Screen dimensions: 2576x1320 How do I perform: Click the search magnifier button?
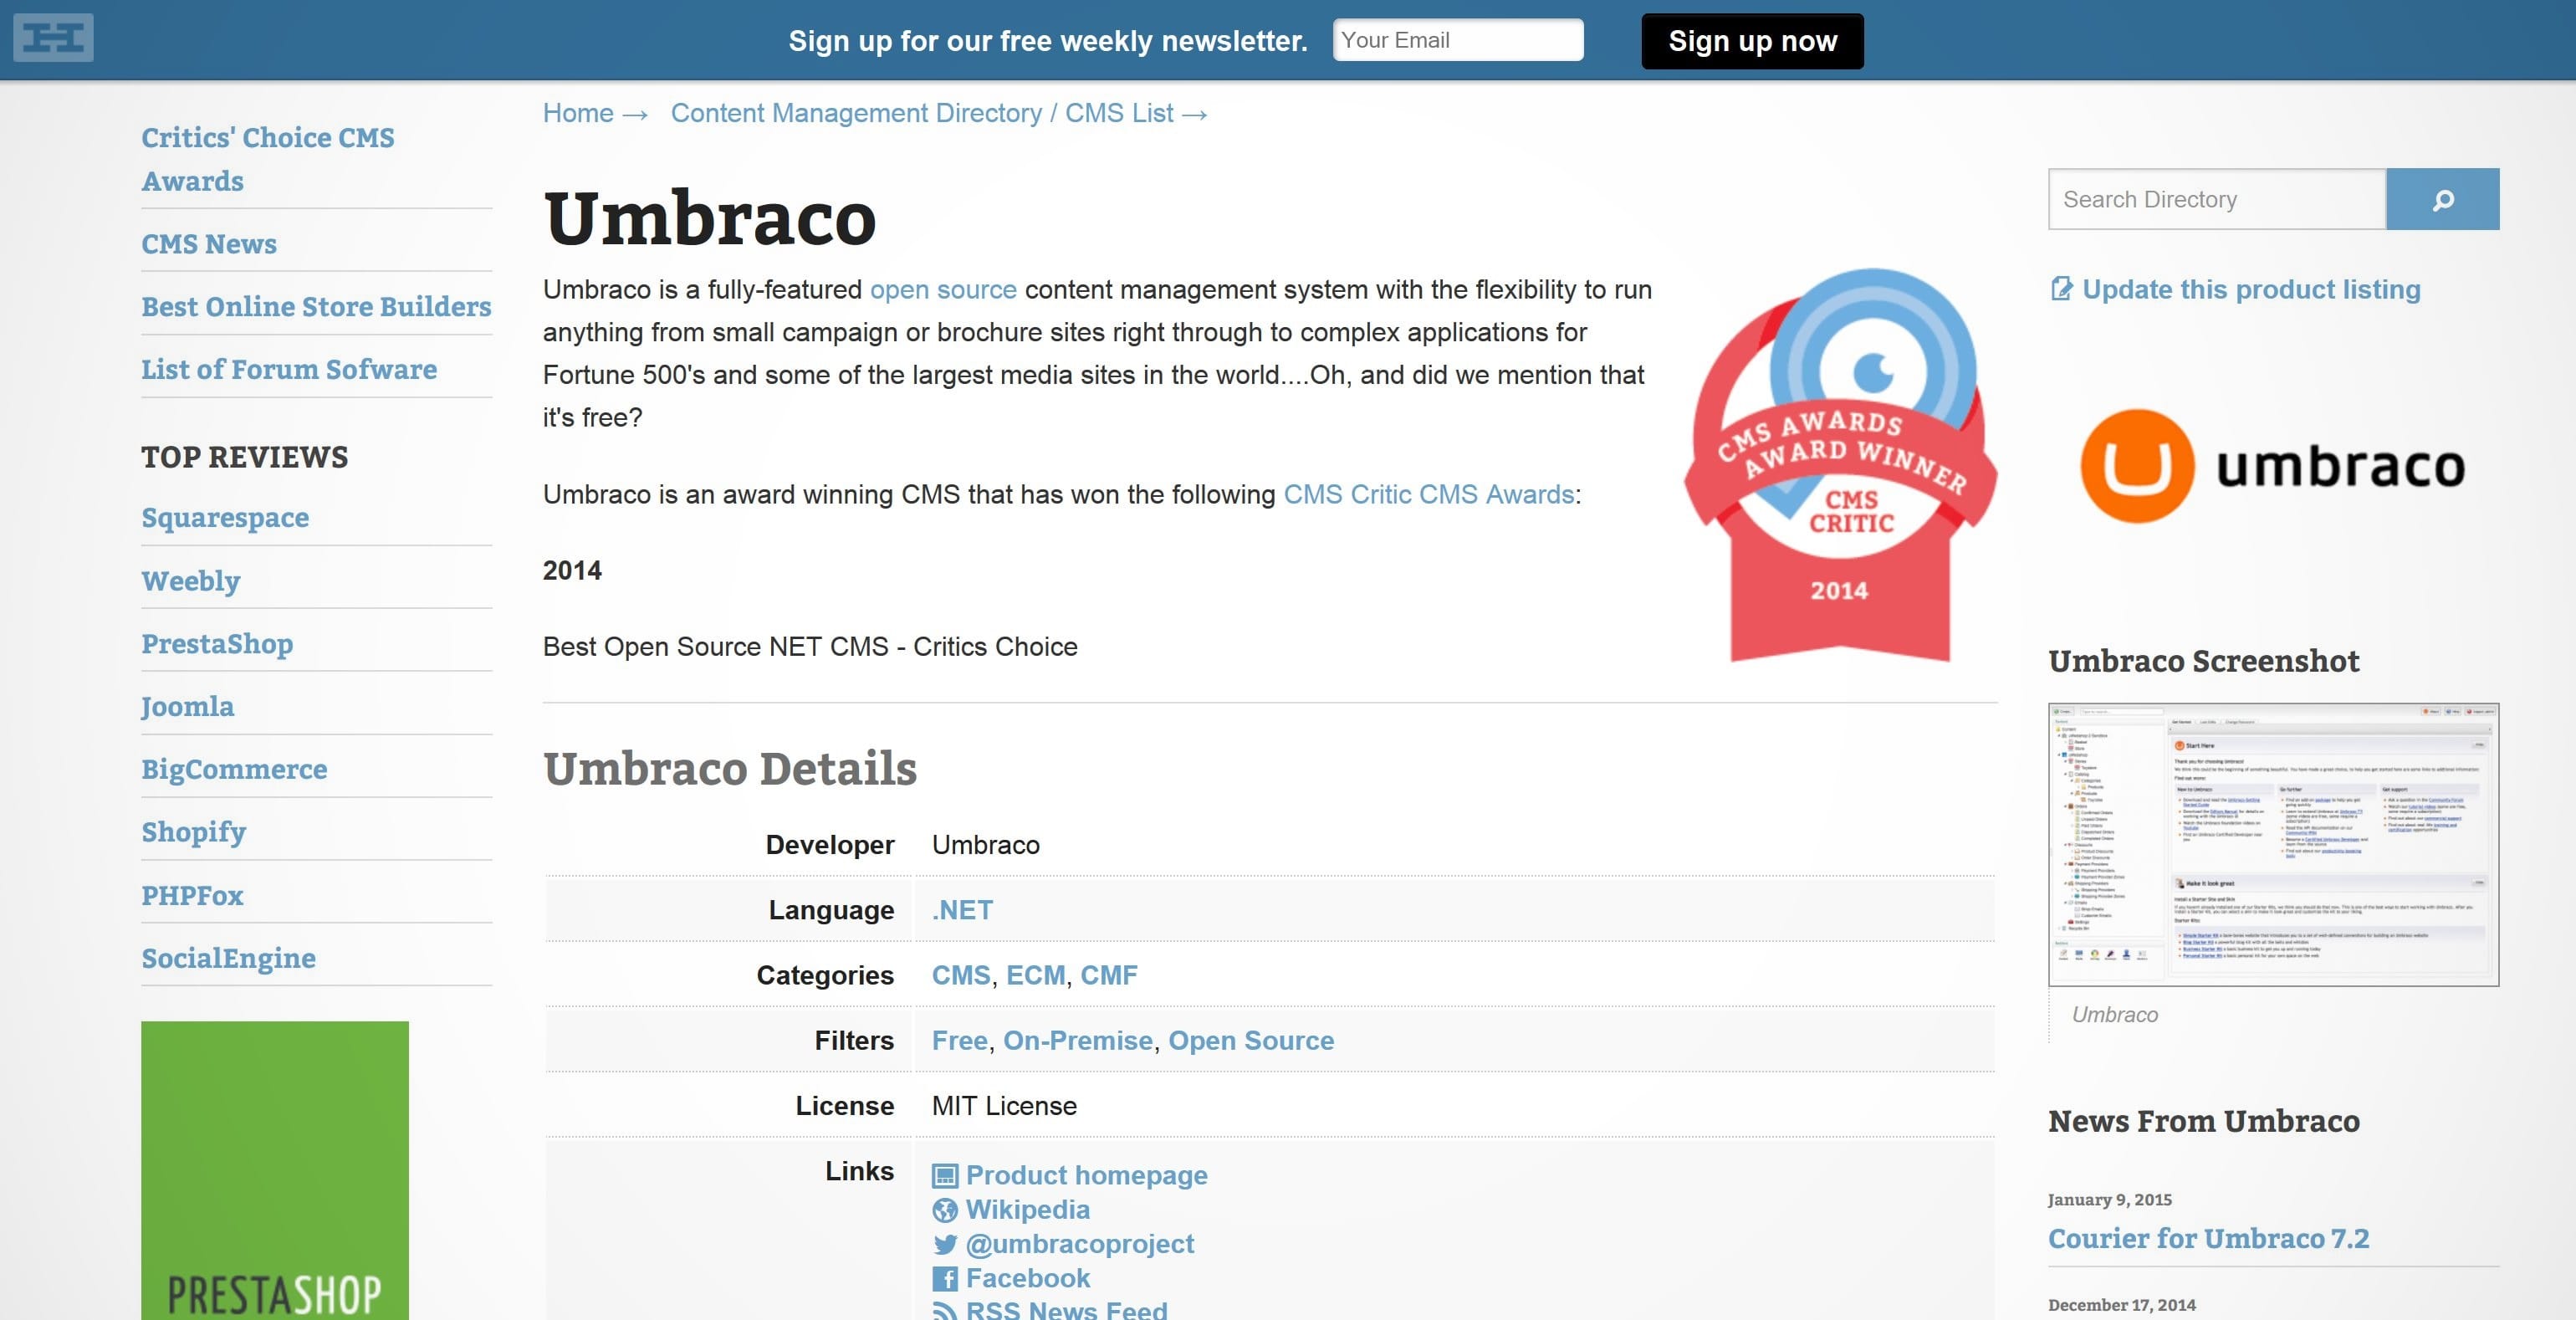(x=2442, y=199)
